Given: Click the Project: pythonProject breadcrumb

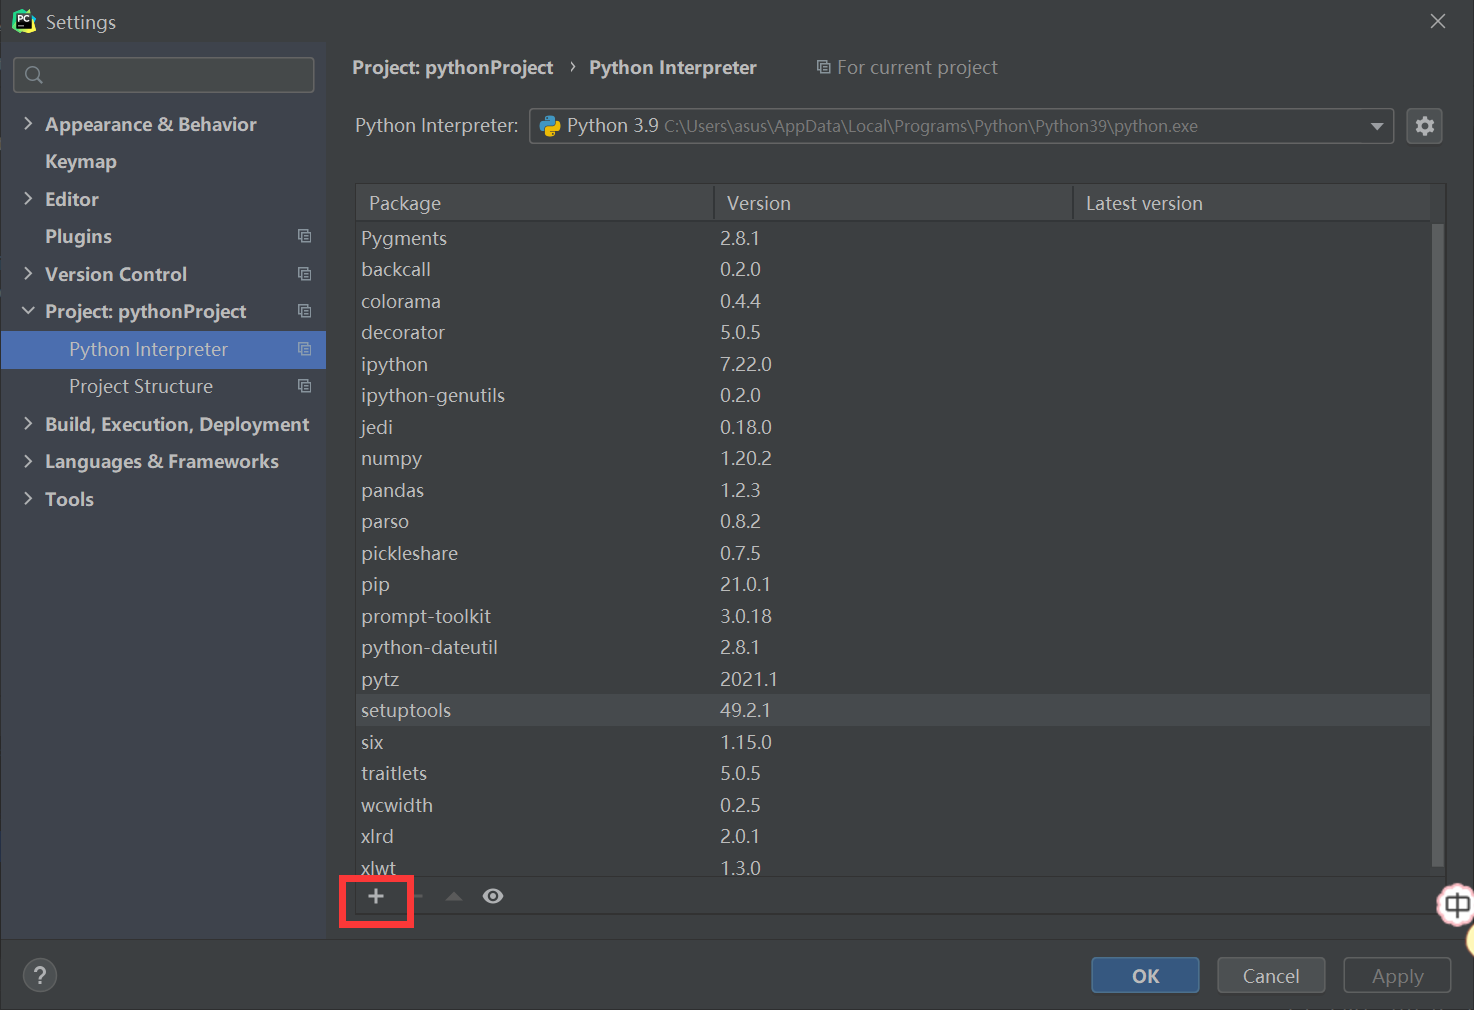Looking at the screenshot, I should point(452,67).
